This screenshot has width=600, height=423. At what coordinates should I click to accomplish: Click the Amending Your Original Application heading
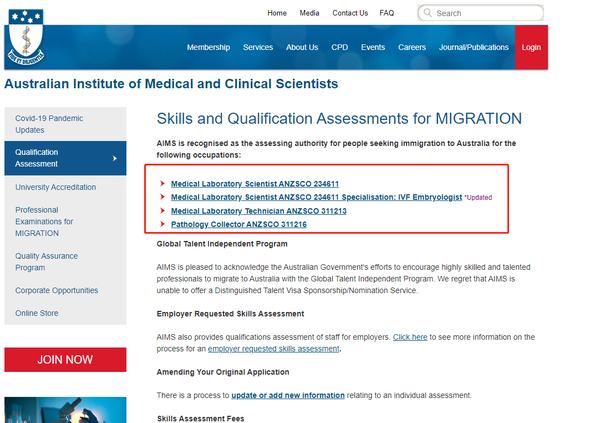[223, 372]
